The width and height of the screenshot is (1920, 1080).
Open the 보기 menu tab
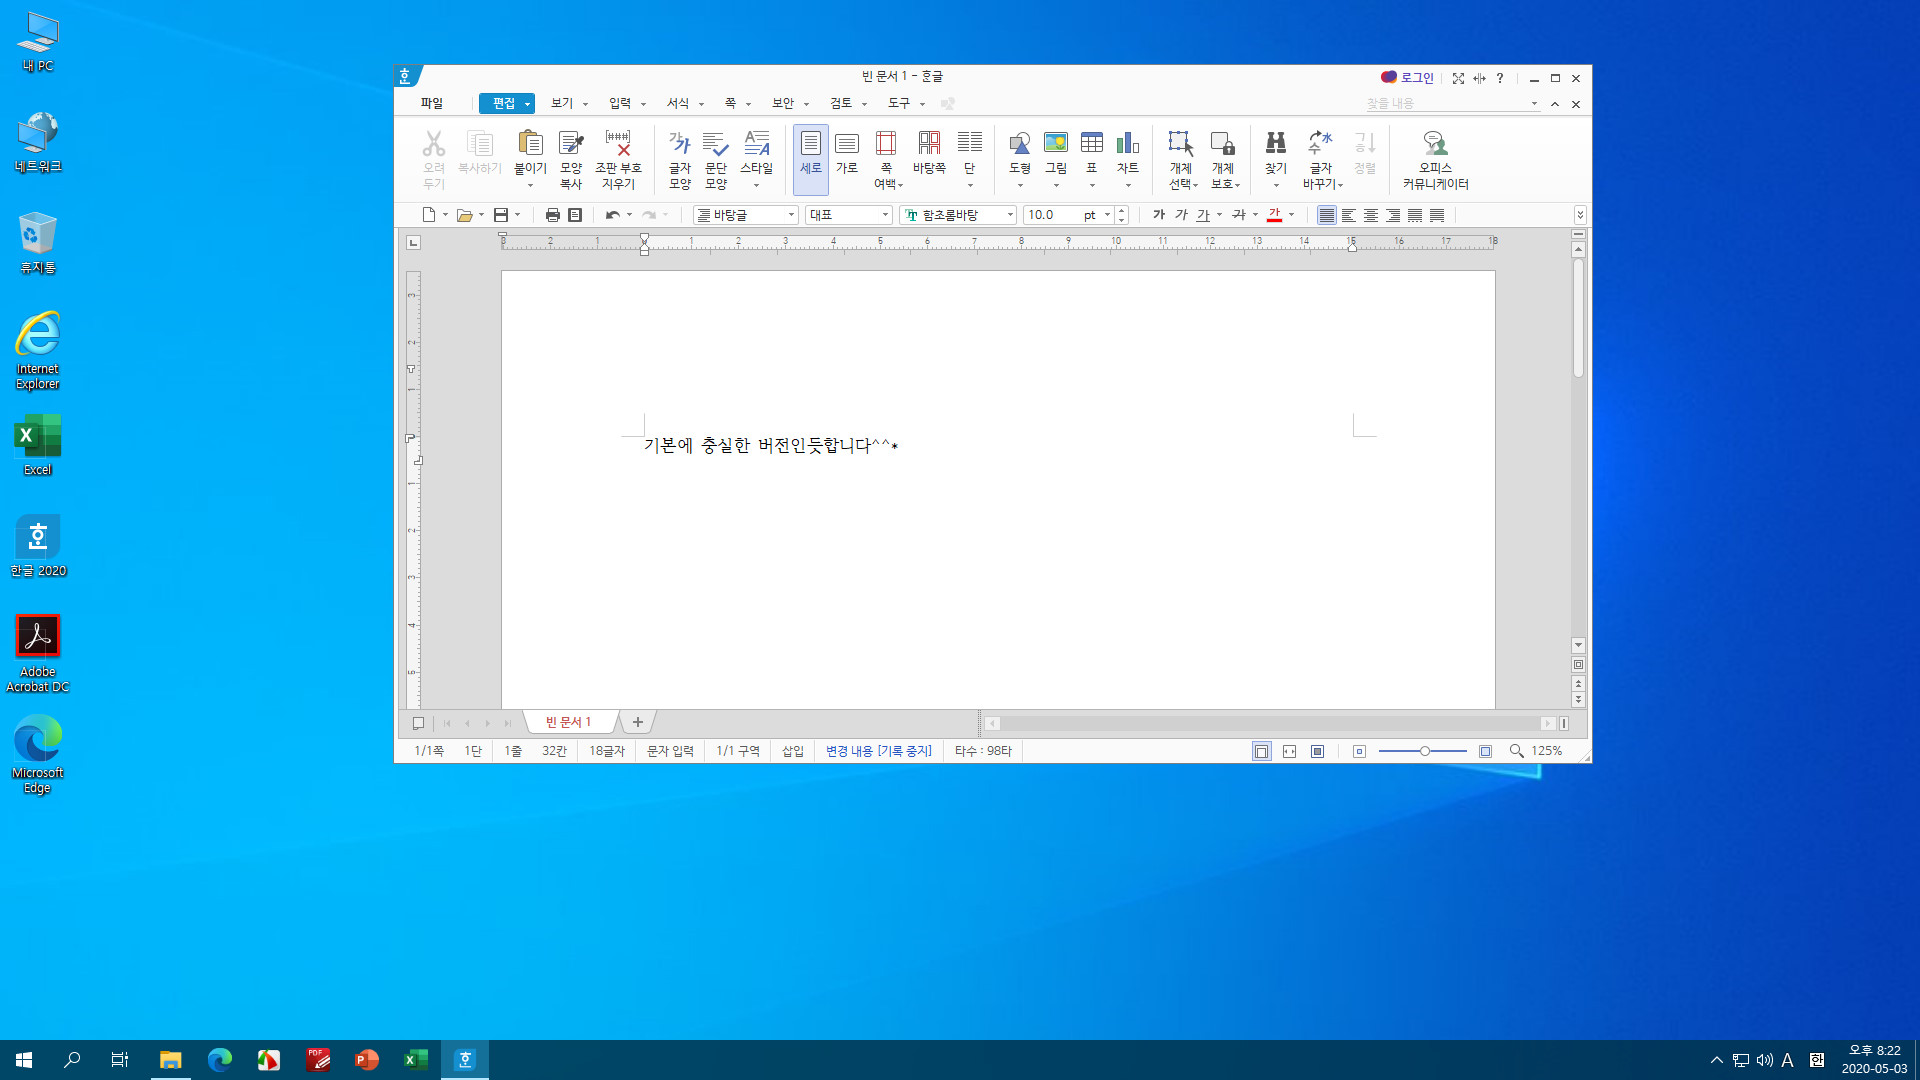tap(562, 103)
